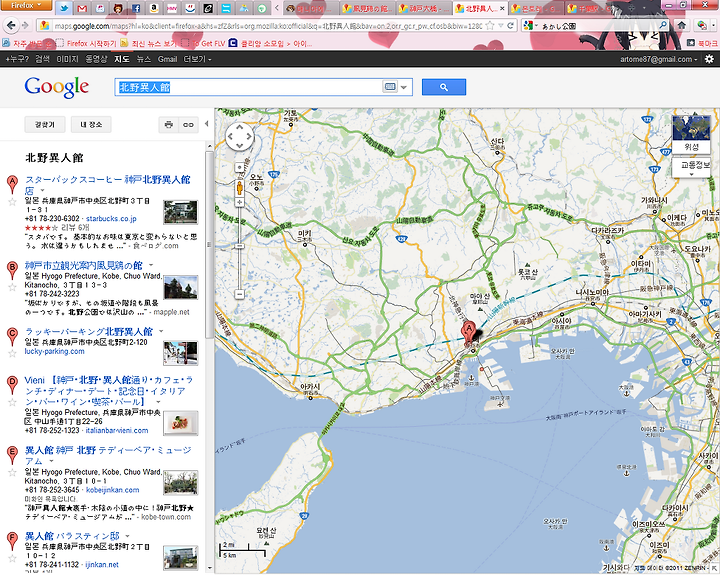The image size is (720, 575).
Task: Open the pinned Twitter app tab
Action: [63, 8]
